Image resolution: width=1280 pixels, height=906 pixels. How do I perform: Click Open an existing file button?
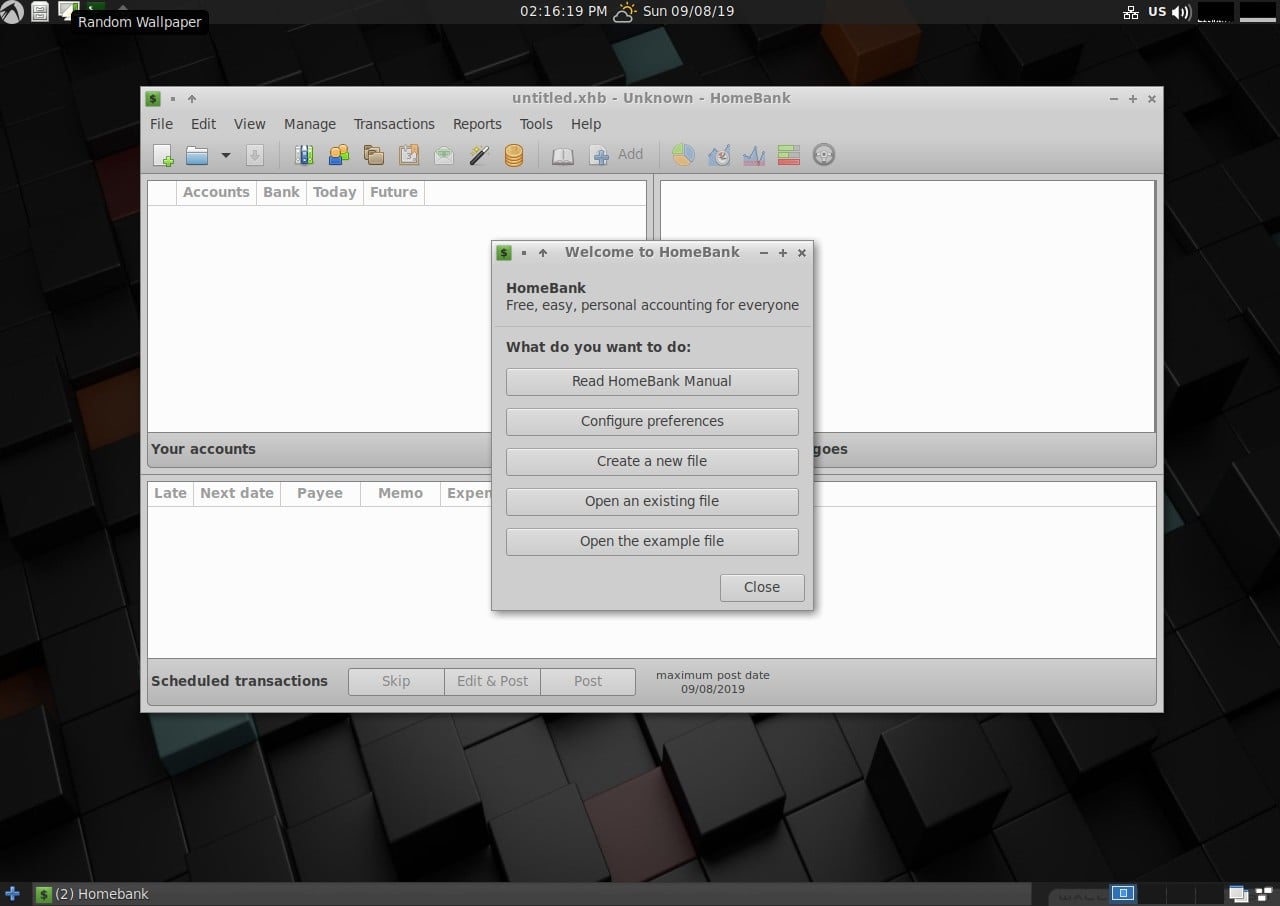pos(652,501)
